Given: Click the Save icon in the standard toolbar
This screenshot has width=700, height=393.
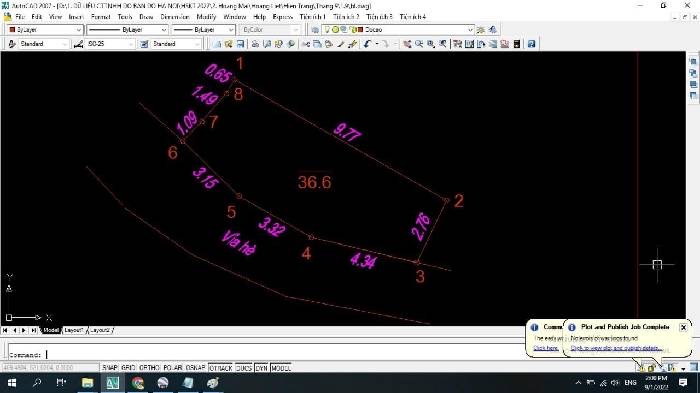Looking at the screenshot, I should click(x=240, y=44).
